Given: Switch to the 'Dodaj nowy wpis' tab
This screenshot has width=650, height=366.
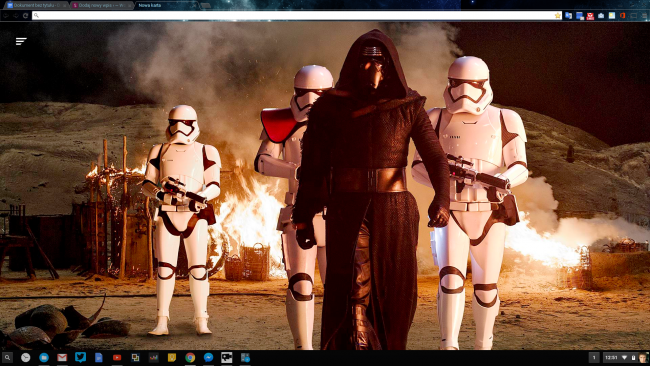Looking at the screenshot, I should 101,5.
